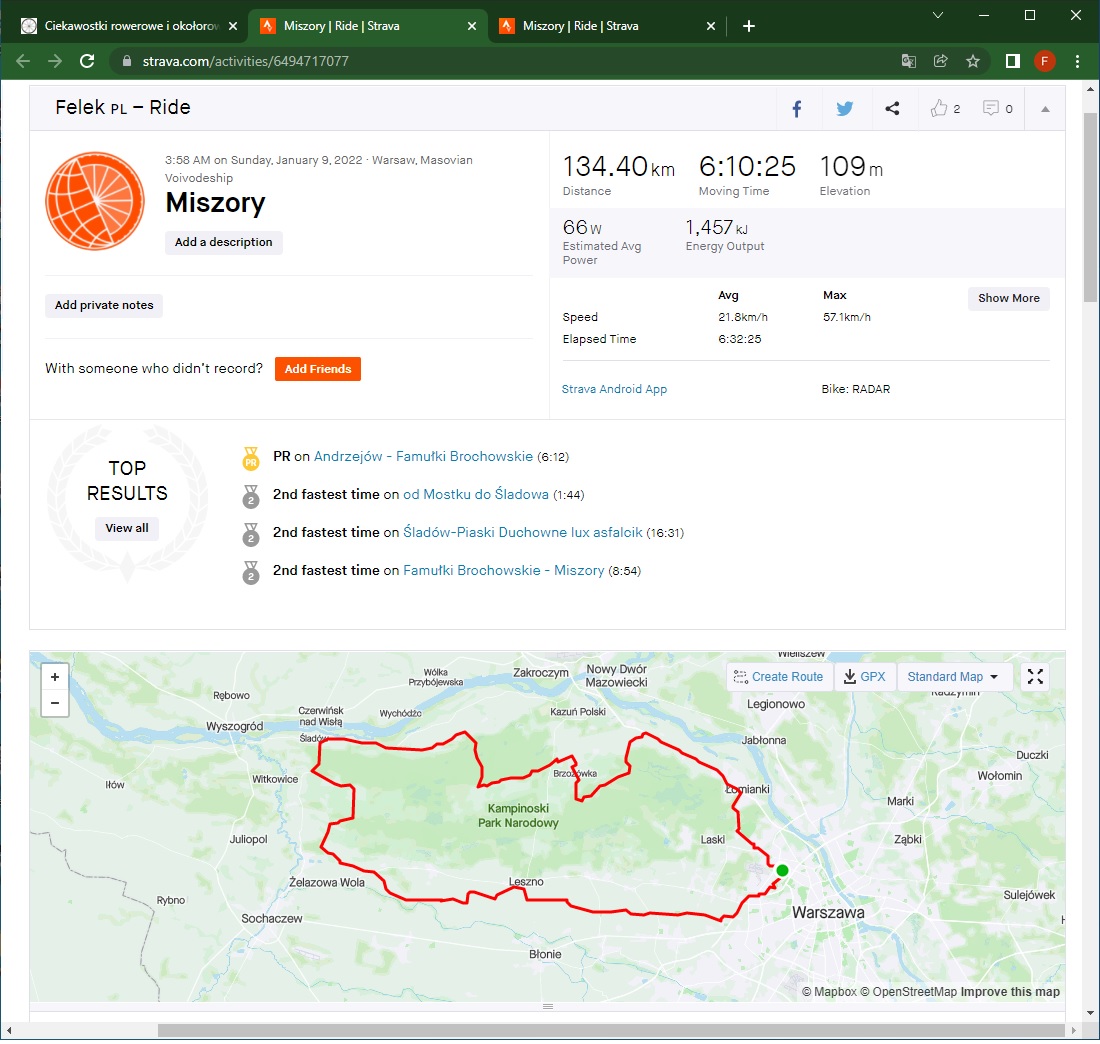Zoom in on the route map
1100x1044 pixels.
tap(55, 677)
